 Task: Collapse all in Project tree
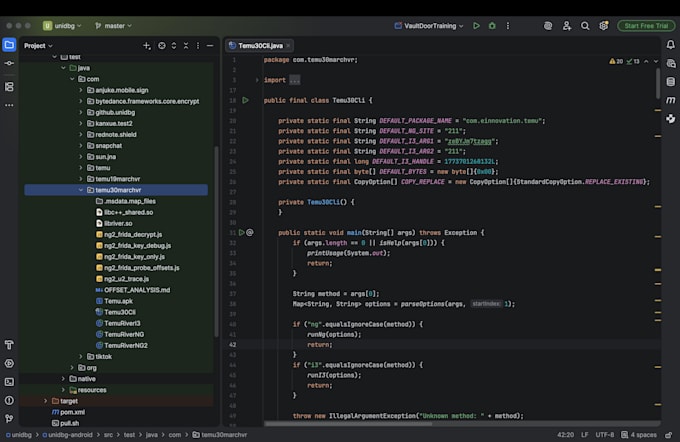point(186,46)
